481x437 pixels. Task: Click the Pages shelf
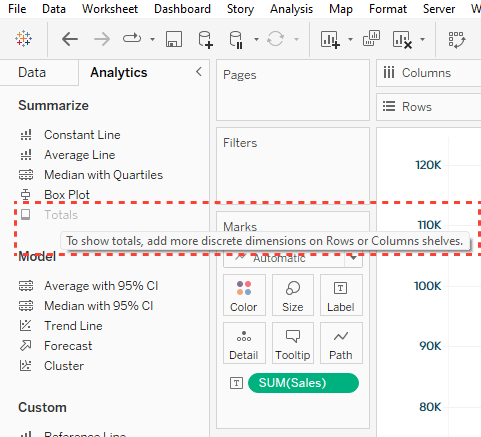pyautogui.click(x=293, y=90)
